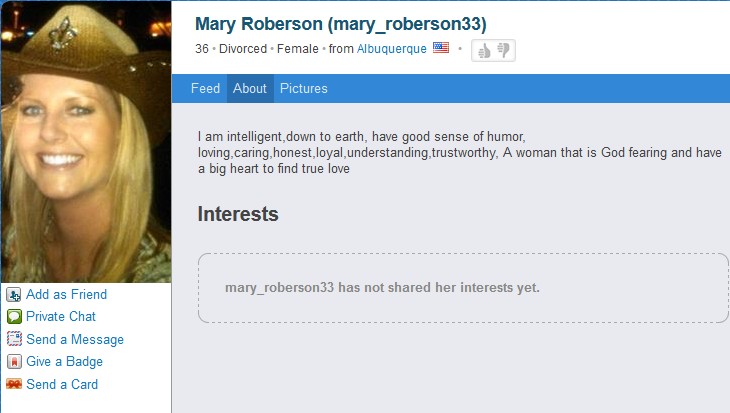Select the Send a Message link
Screen dimensions: 730x413
pos(75,339)
